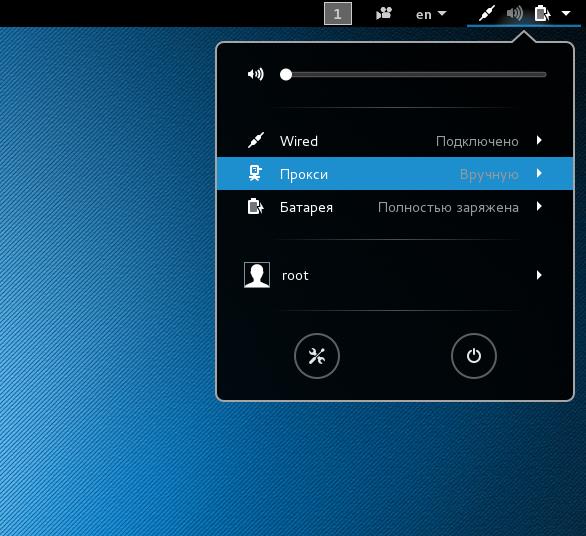
Task: Click the wired network icon in top bar
Action: tap(487, 14)
